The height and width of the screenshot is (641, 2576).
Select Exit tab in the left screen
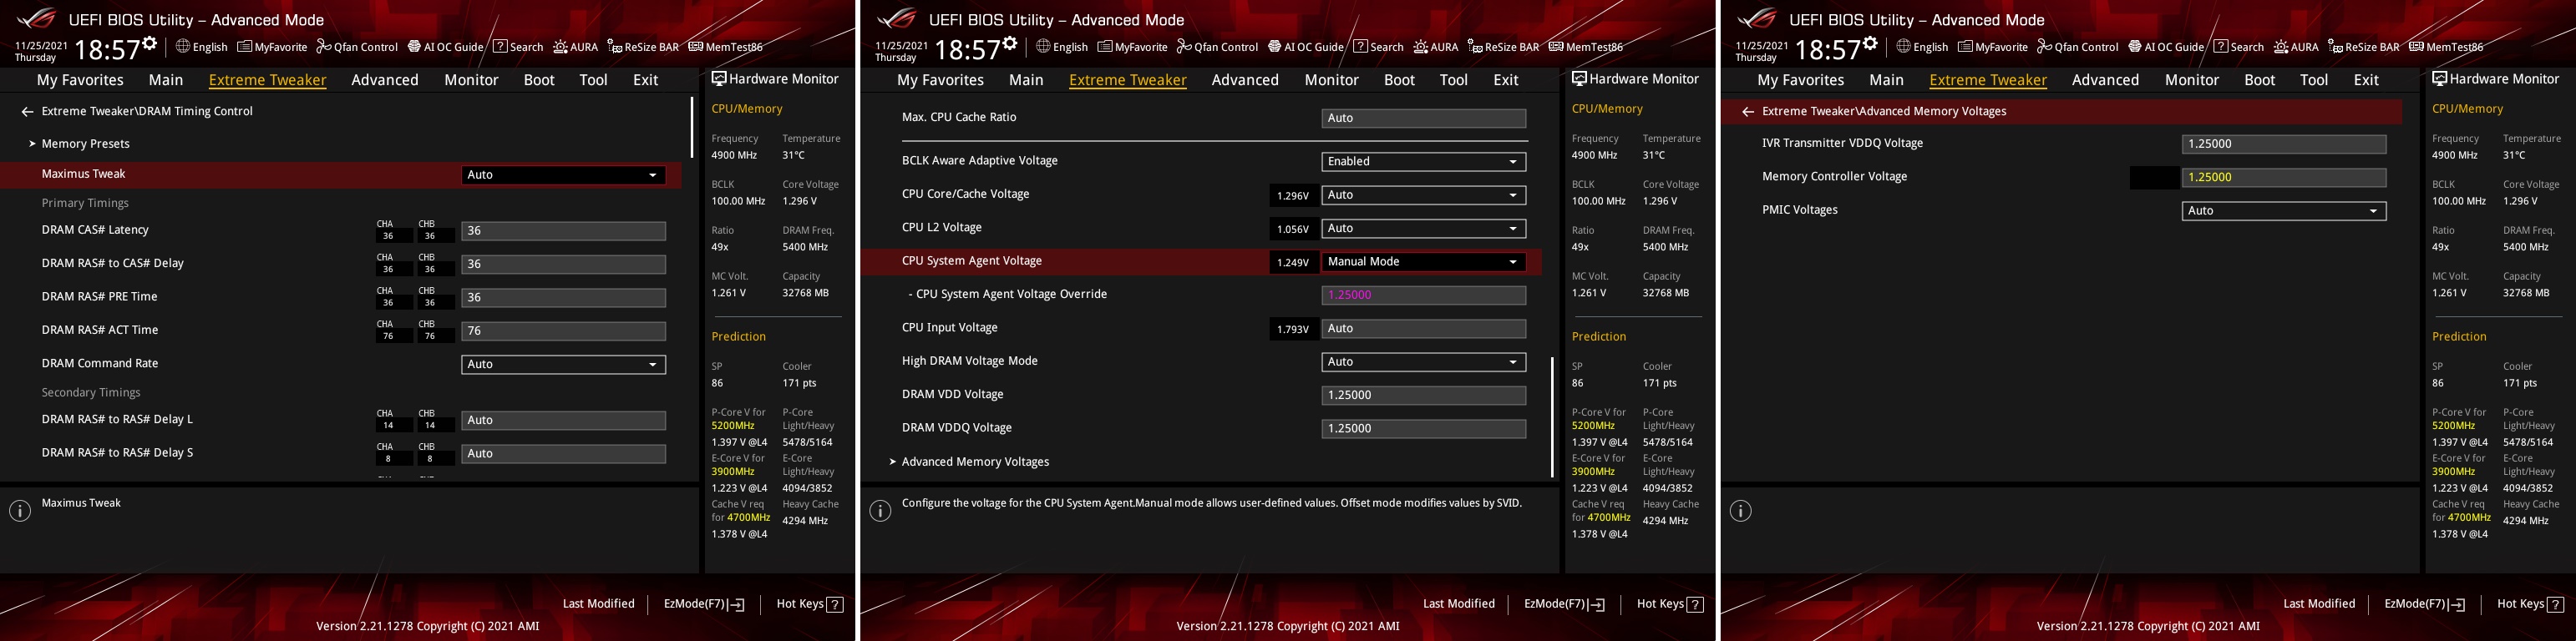646,80
